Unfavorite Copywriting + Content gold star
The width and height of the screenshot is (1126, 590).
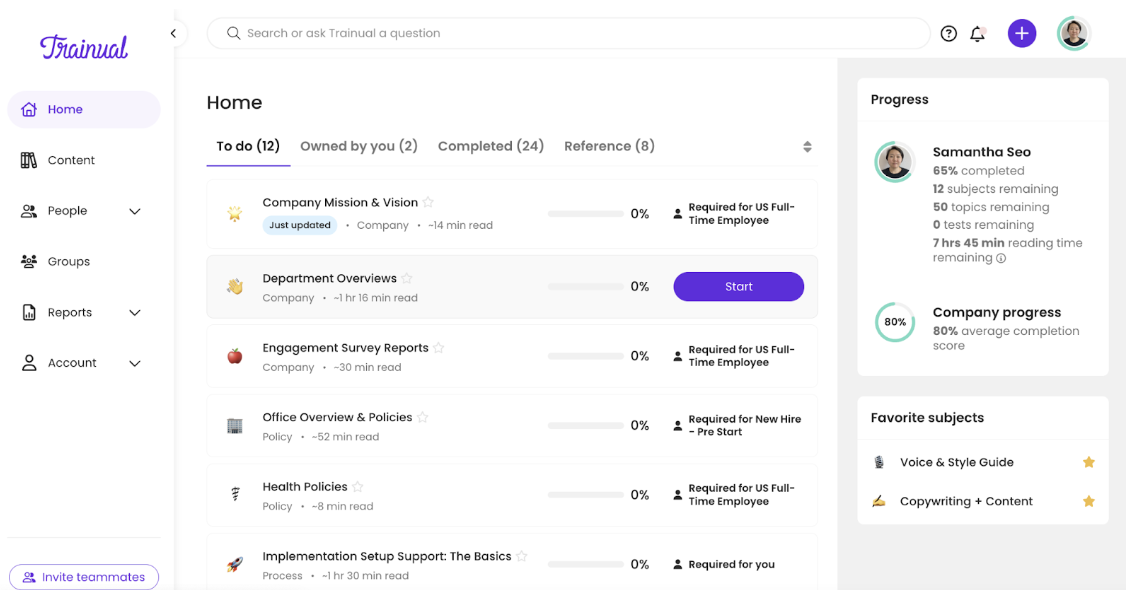tap(1089, 501)
